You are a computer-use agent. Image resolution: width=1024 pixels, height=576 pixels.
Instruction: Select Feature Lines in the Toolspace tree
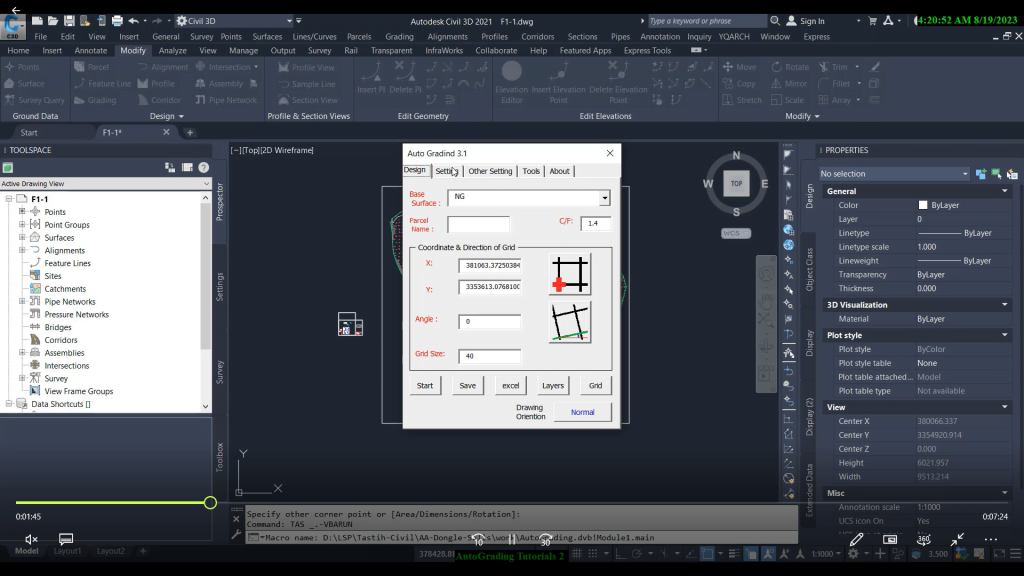click(67, 263)
